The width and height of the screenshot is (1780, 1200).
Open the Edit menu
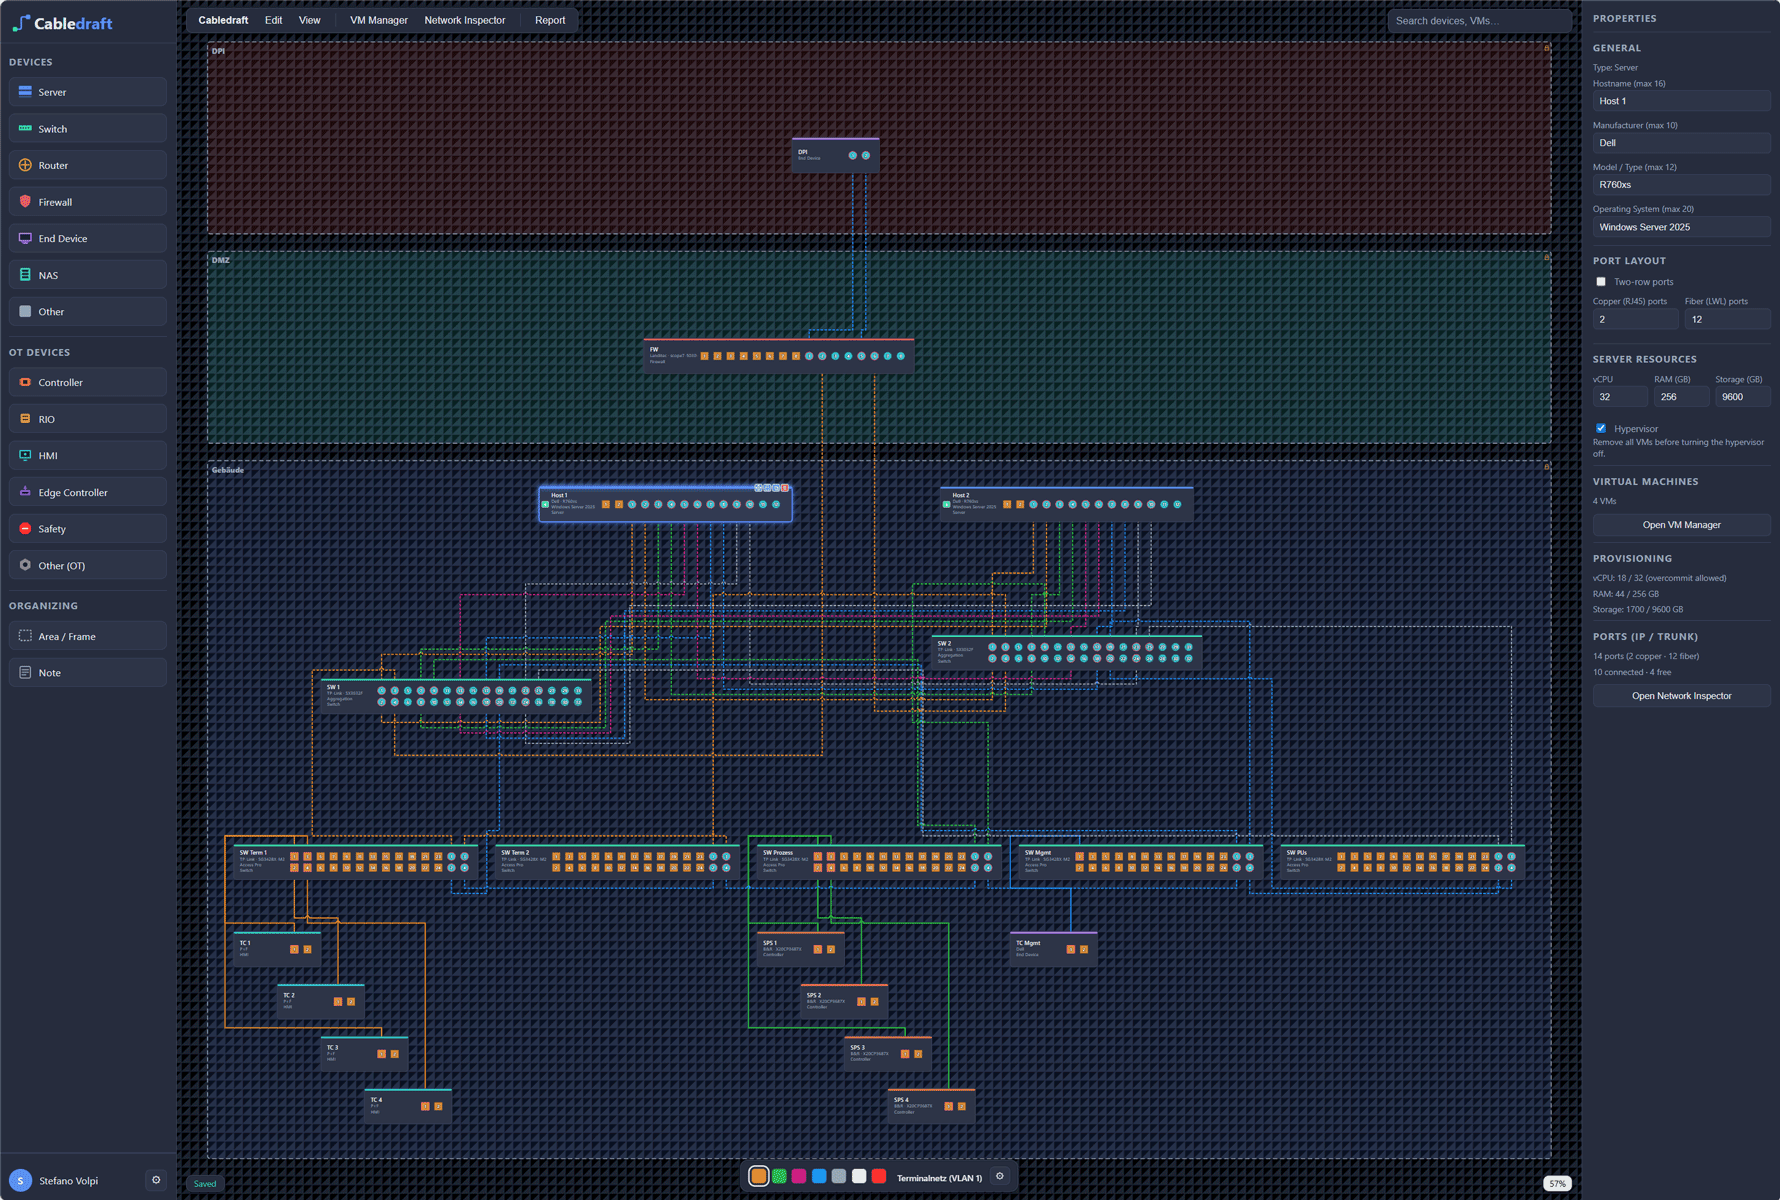[273, 20]
